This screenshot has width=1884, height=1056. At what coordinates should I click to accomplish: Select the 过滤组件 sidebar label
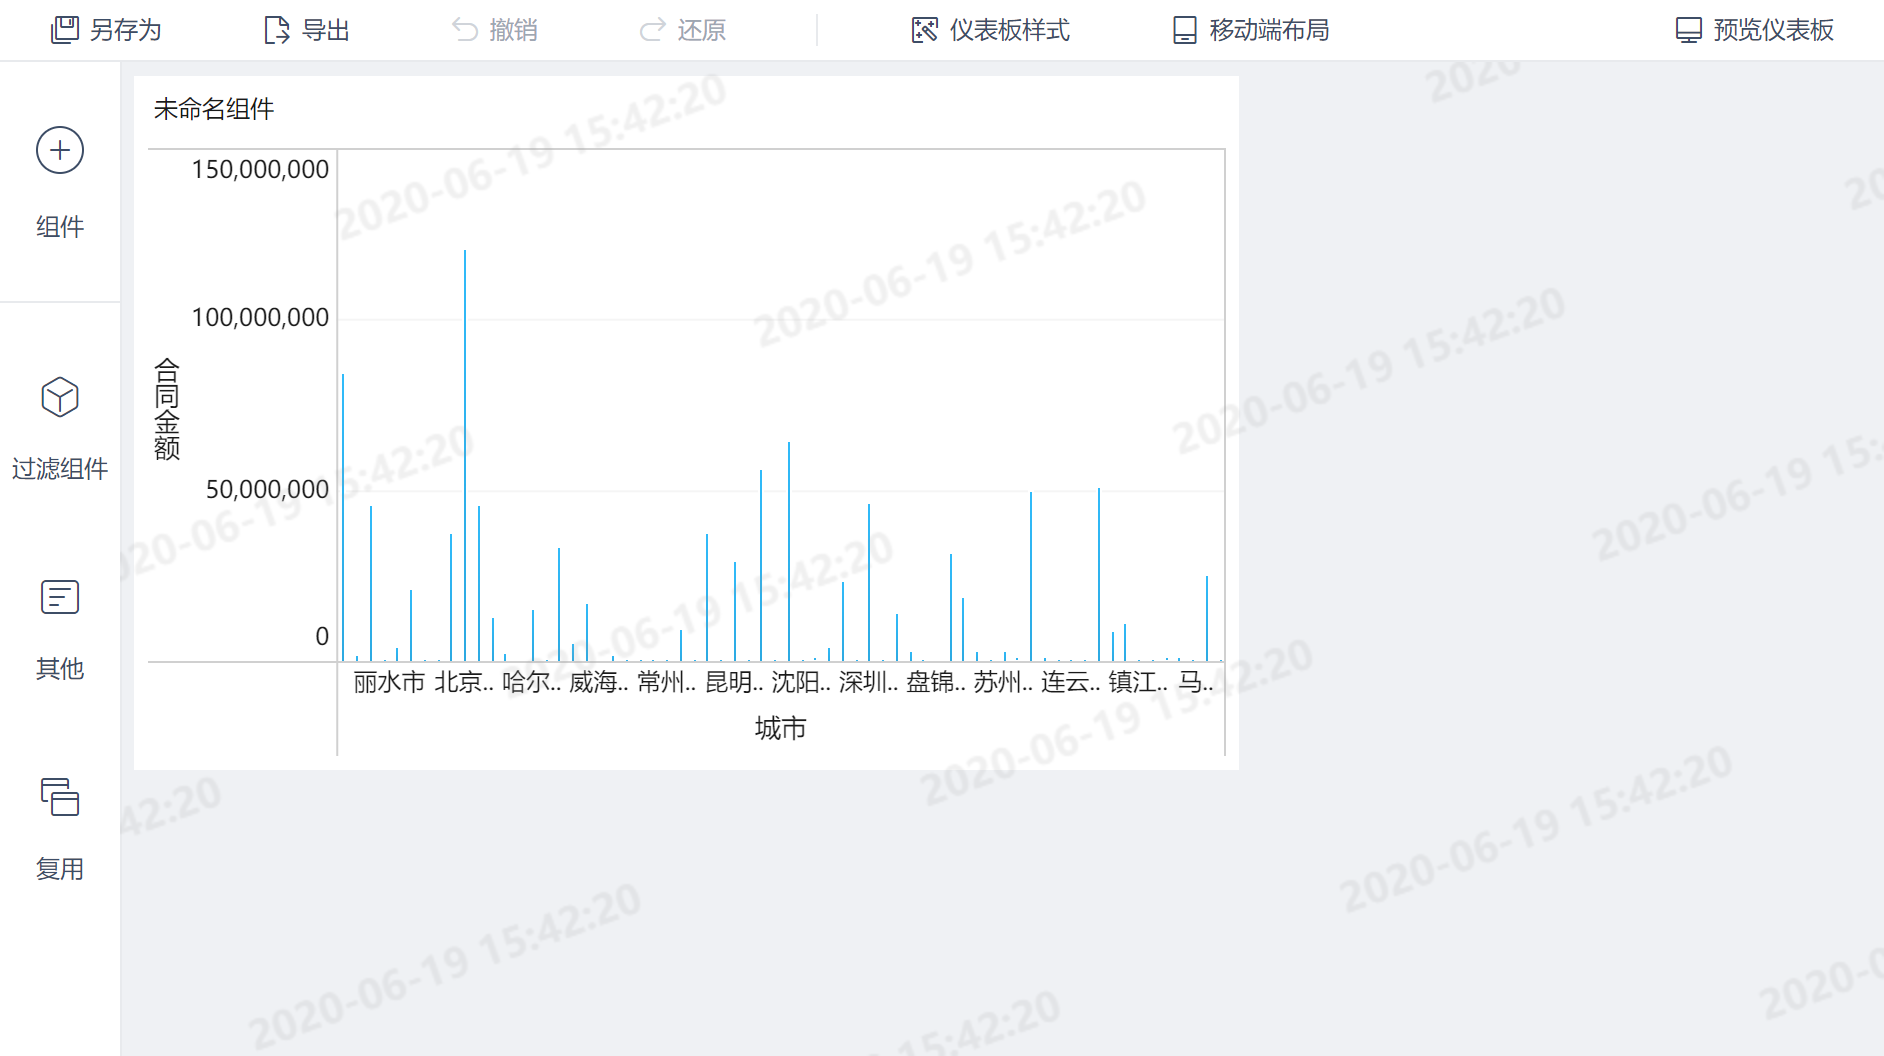60,468
